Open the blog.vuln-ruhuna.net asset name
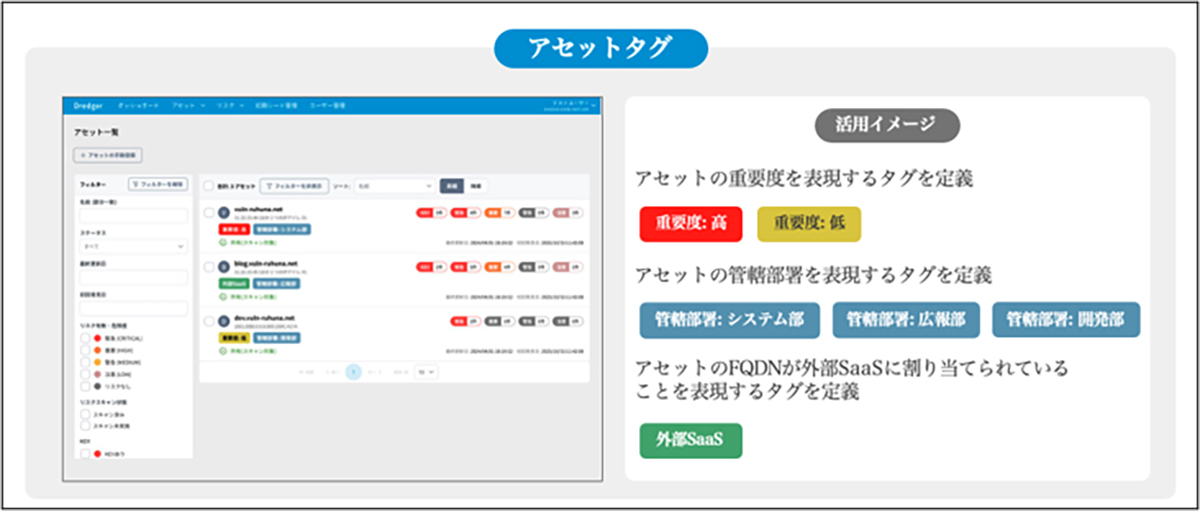Screen dimensions: 1200x511 coord(266,263)
